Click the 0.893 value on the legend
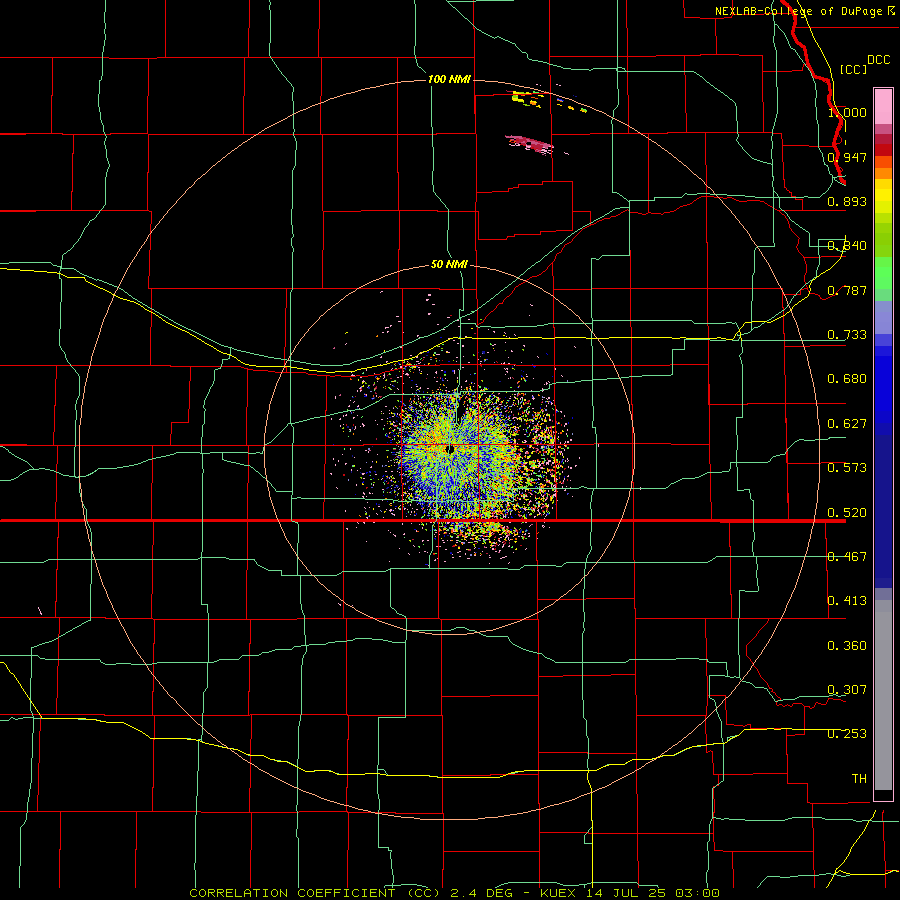The height and width of the screenshot is (900, 900). pos(847,201)
